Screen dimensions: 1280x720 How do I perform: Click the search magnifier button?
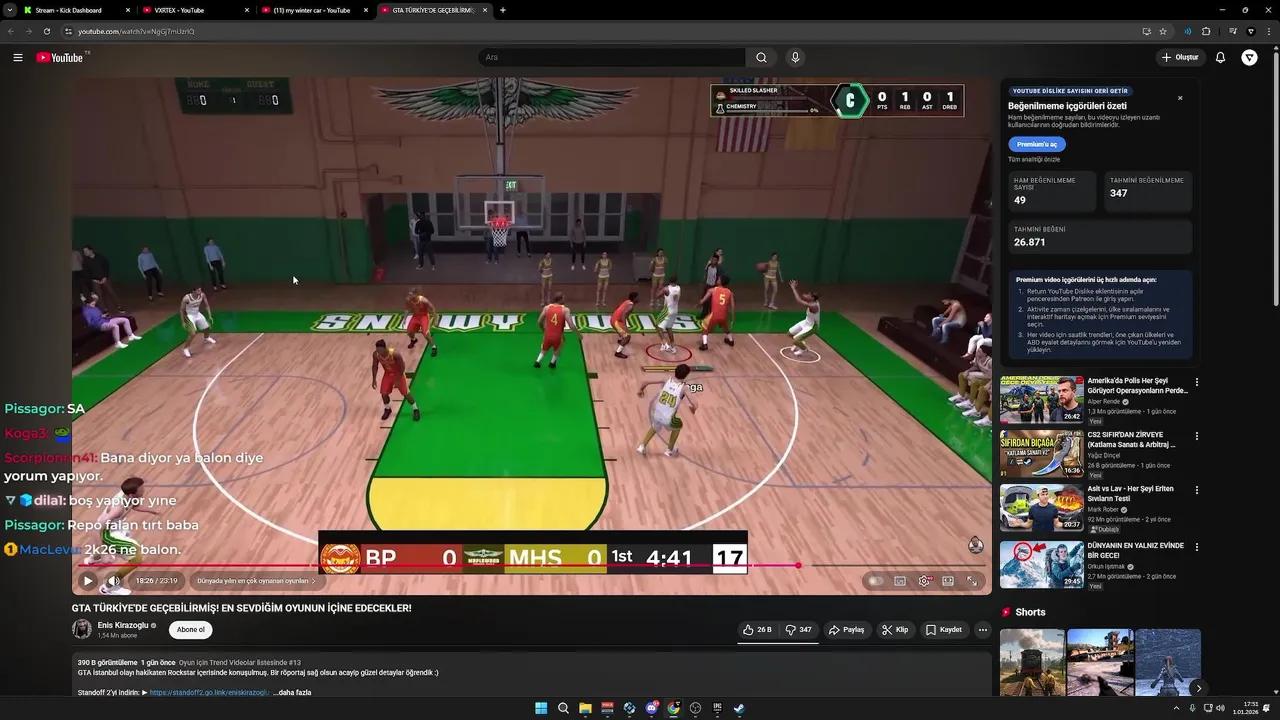[x=761, y=57]
